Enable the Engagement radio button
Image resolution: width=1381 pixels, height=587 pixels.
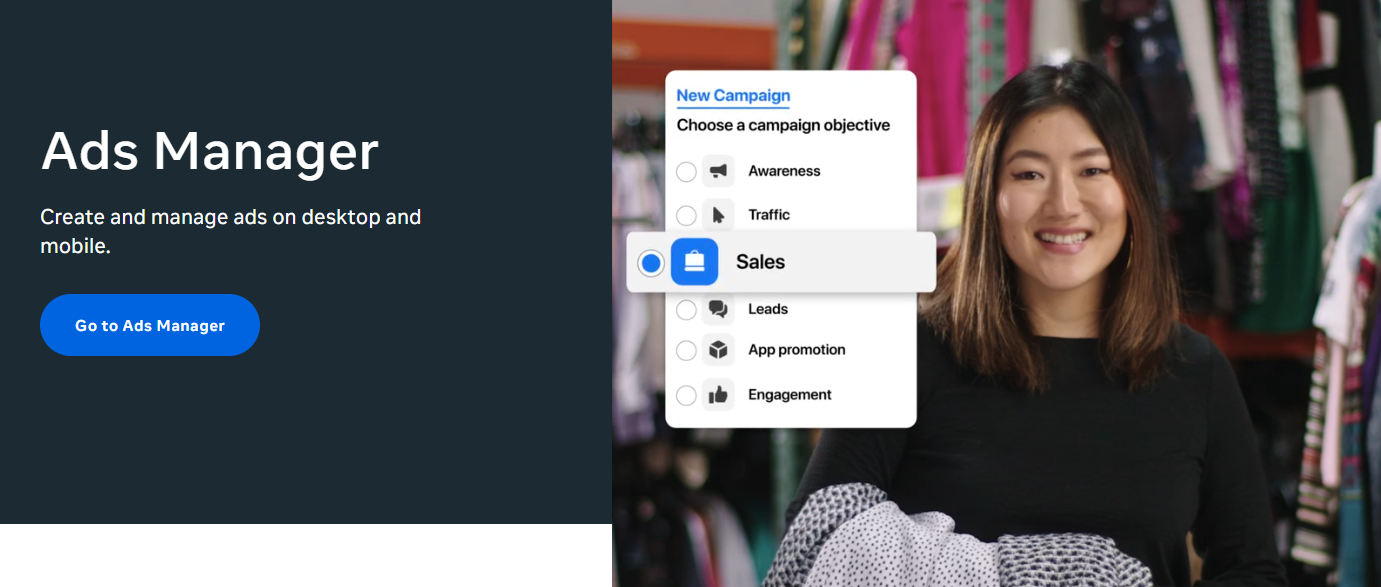click(686, 394)
